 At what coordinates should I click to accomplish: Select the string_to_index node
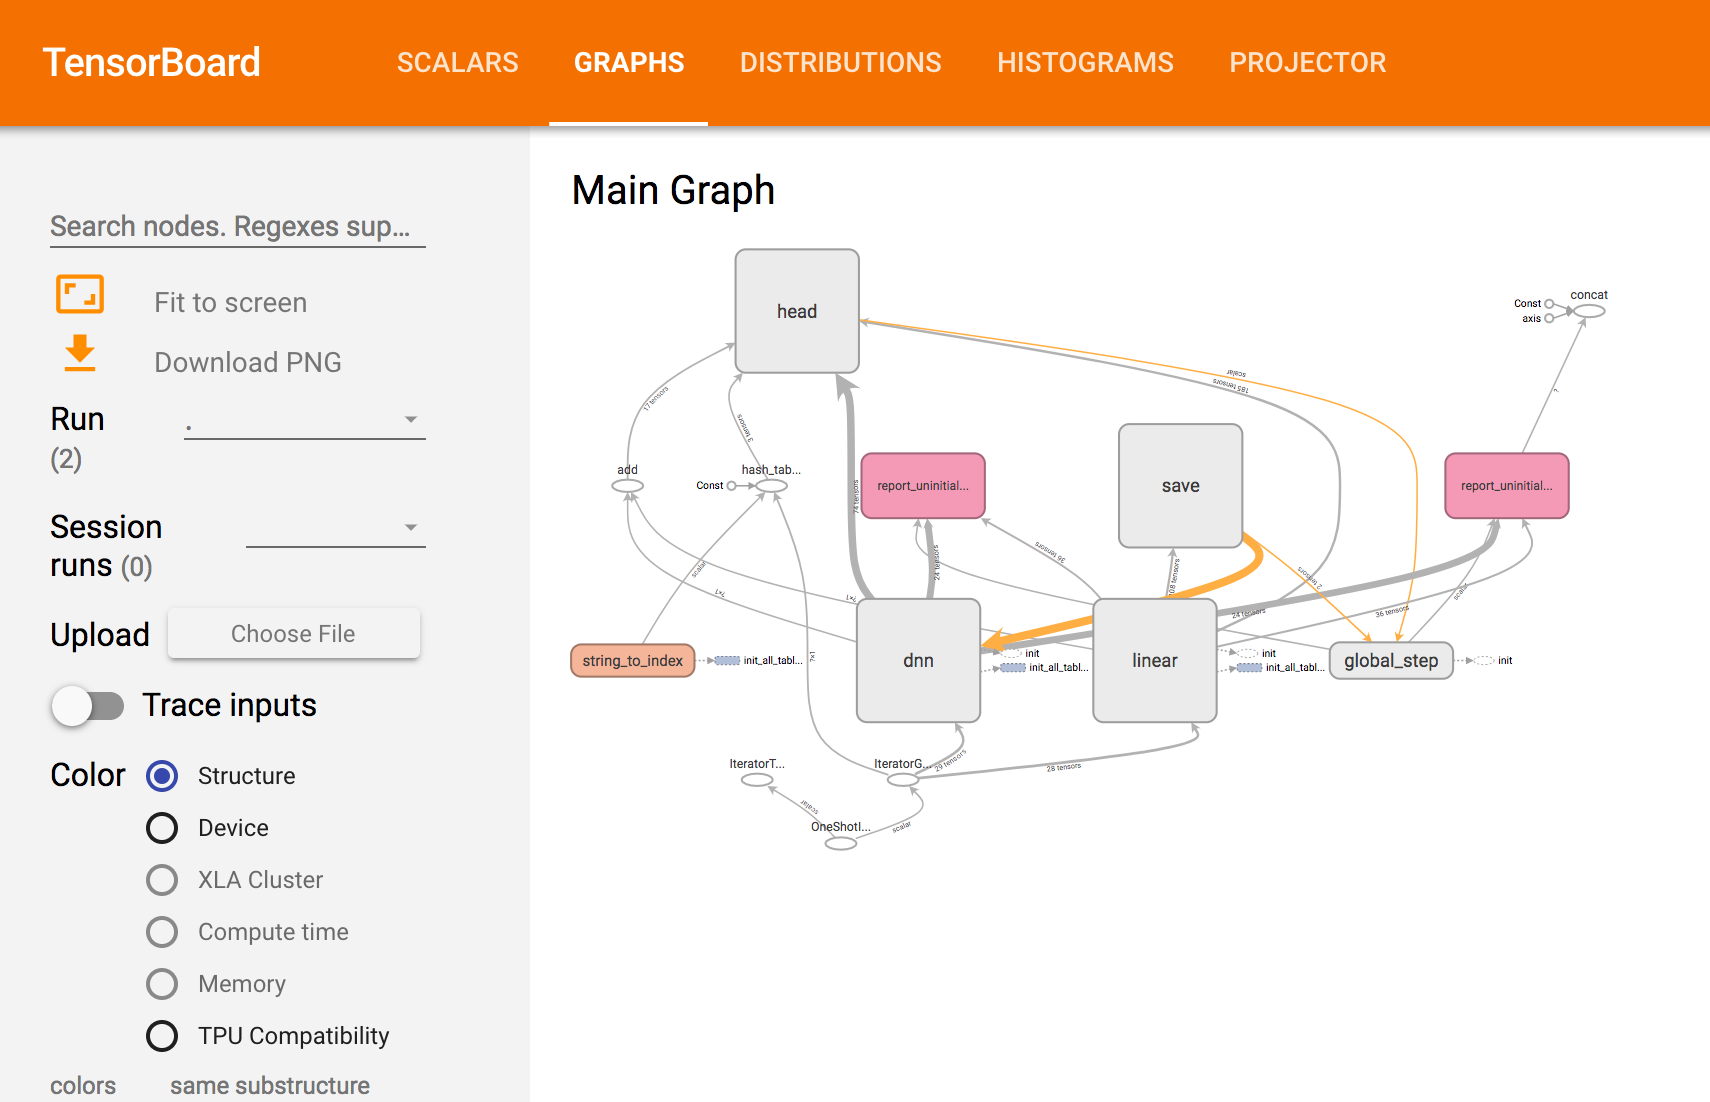pyautogui.click(x=632, y=660)
